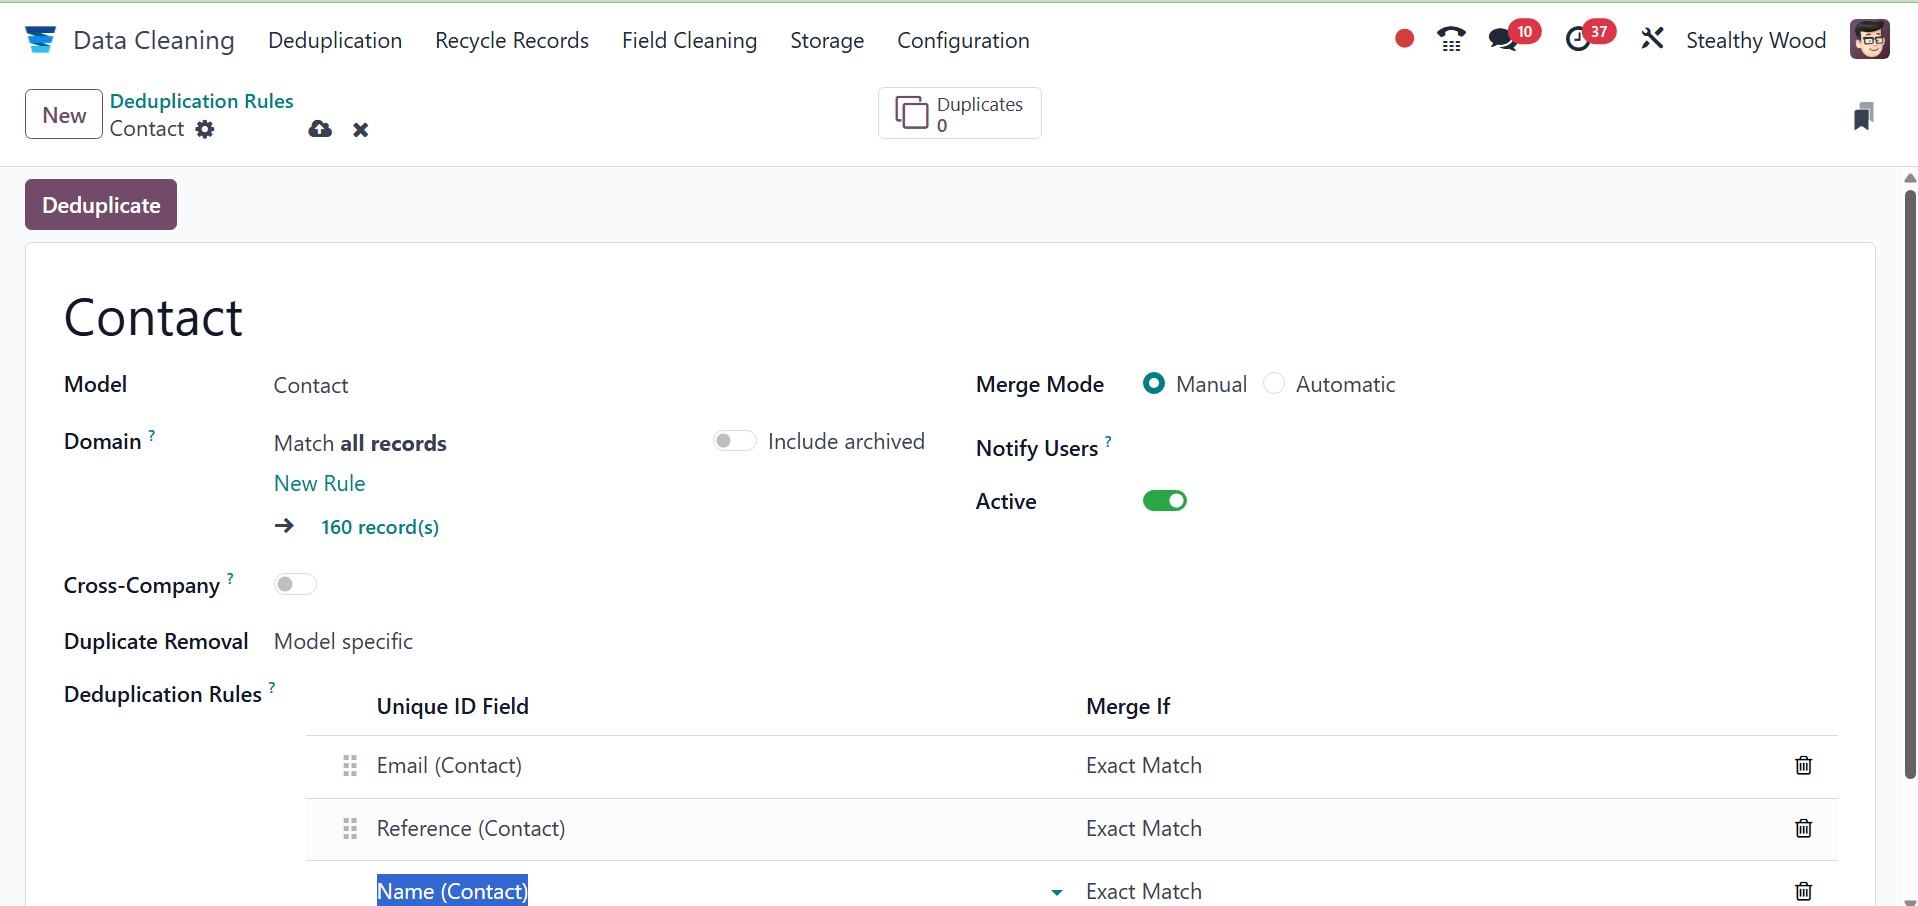Expand the Name (Contact) field dropdown

click(1057, 892)
